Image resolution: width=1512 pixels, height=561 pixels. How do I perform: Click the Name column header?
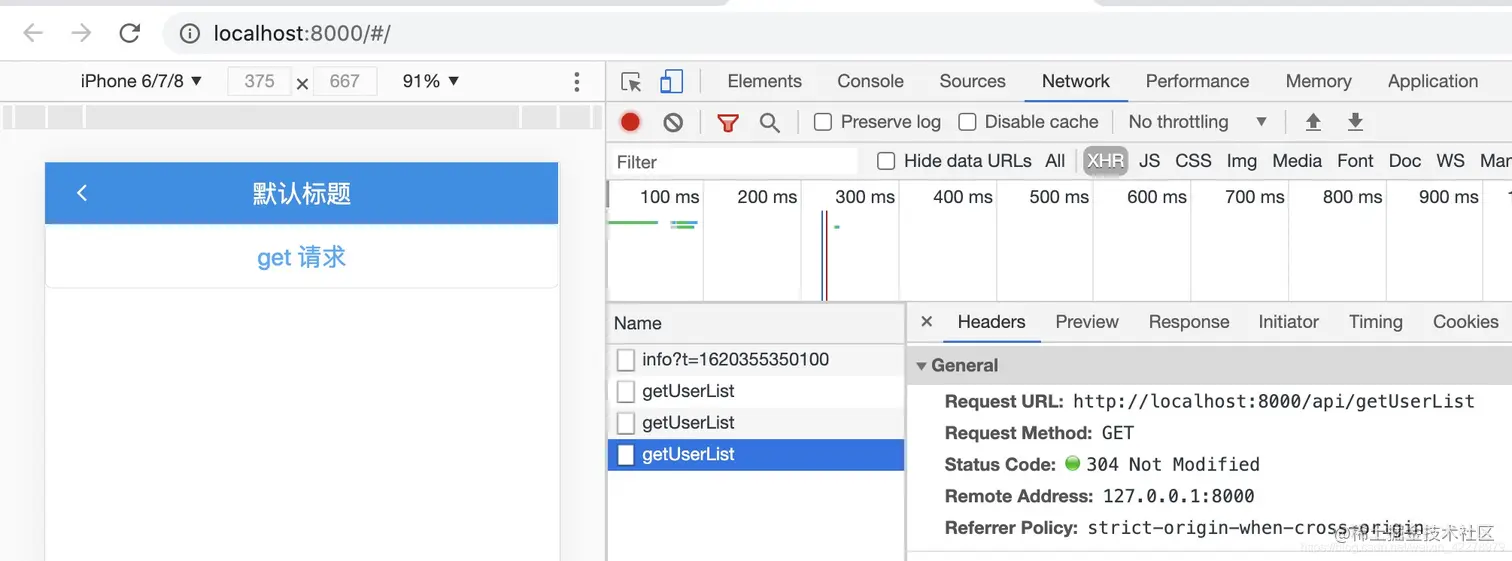click(756, 323)
